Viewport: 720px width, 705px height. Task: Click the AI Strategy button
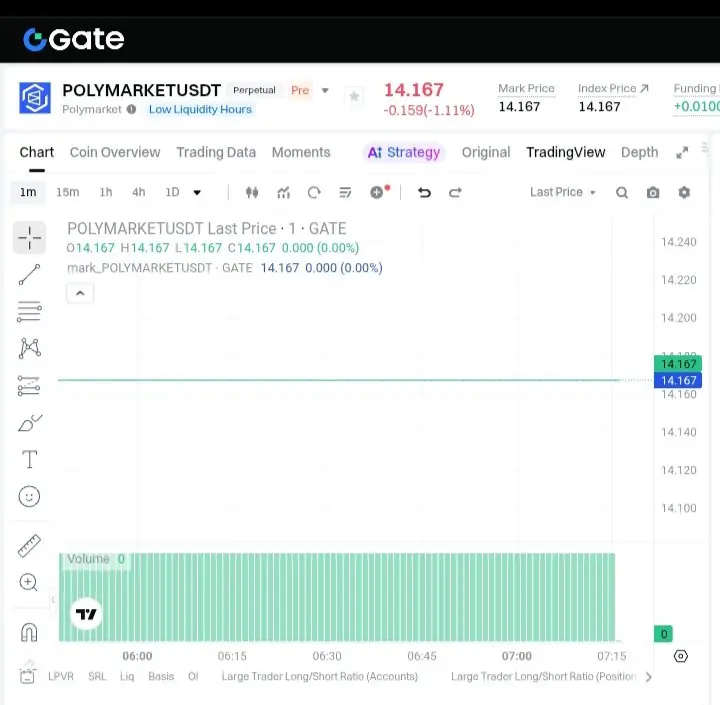coord(404,152)
